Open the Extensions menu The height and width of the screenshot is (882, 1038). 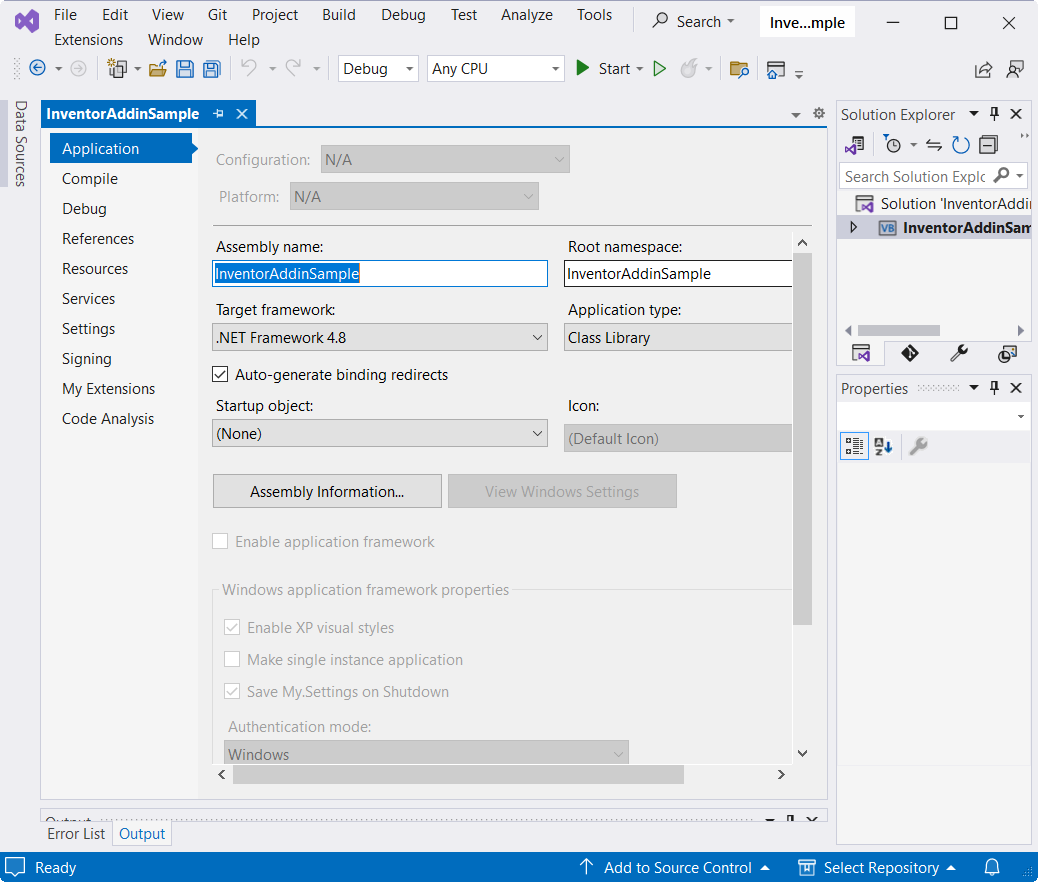(x=89, y=40)
